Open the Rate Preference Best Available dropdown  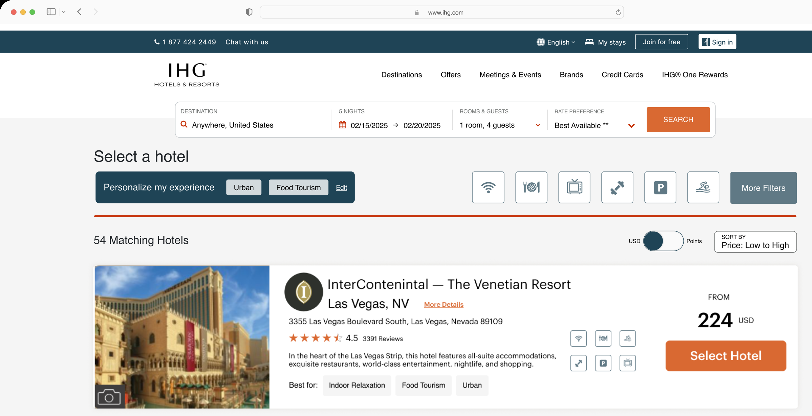point(594,120)
